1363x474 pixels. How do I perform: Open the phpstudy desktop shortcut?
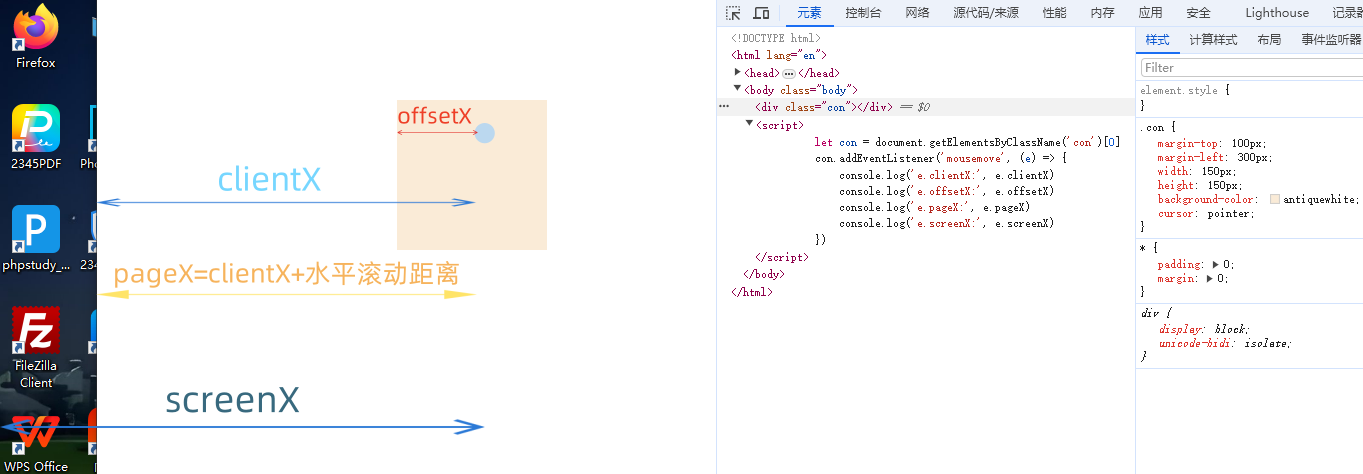coord(36,239)
